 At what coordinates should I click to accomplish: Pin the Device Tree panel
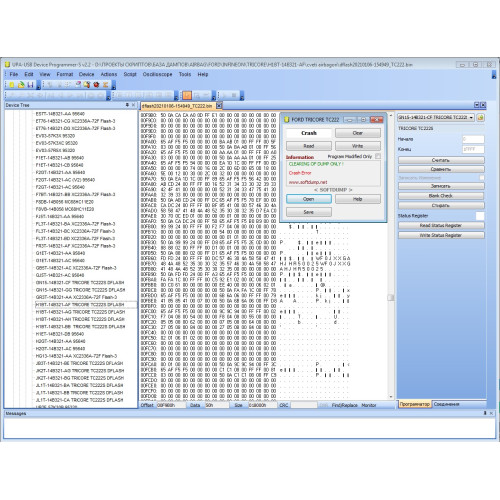127,105
